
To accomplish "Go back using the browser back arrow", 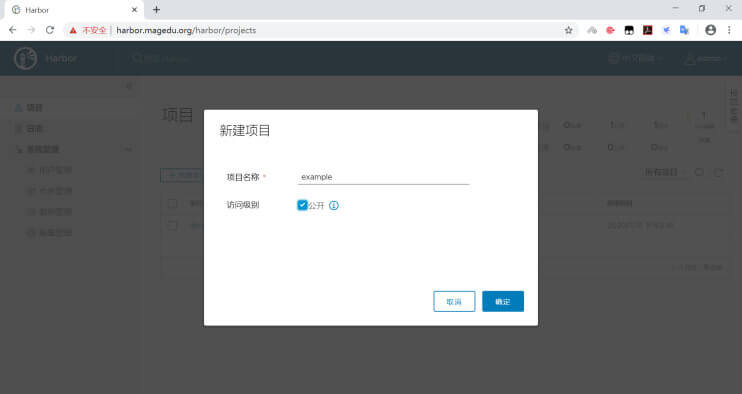I will [x=13, y=30].
